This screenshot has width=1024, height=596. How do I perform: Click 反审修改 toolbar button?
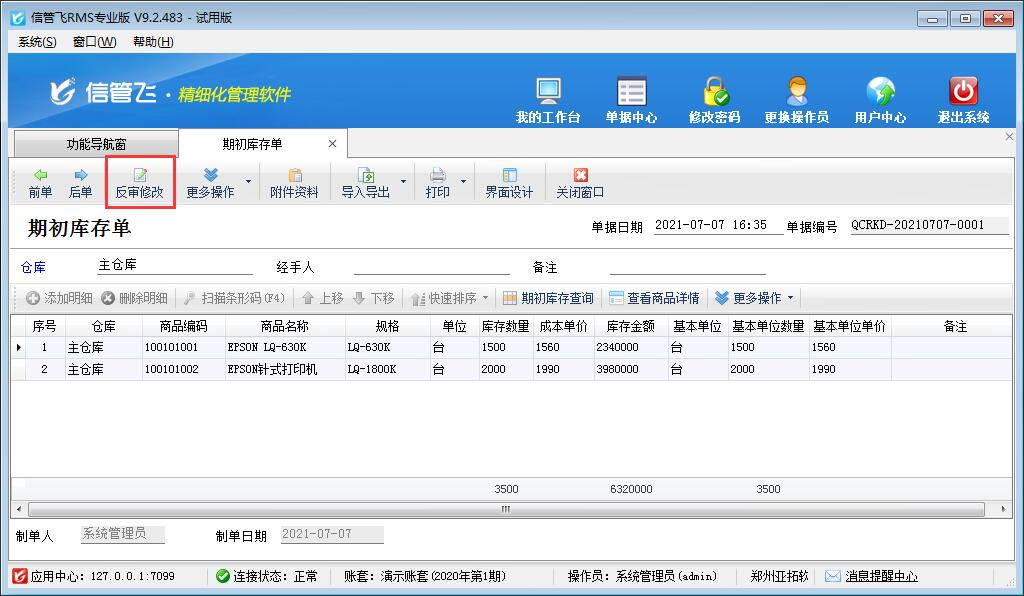(x=140, y=182)
